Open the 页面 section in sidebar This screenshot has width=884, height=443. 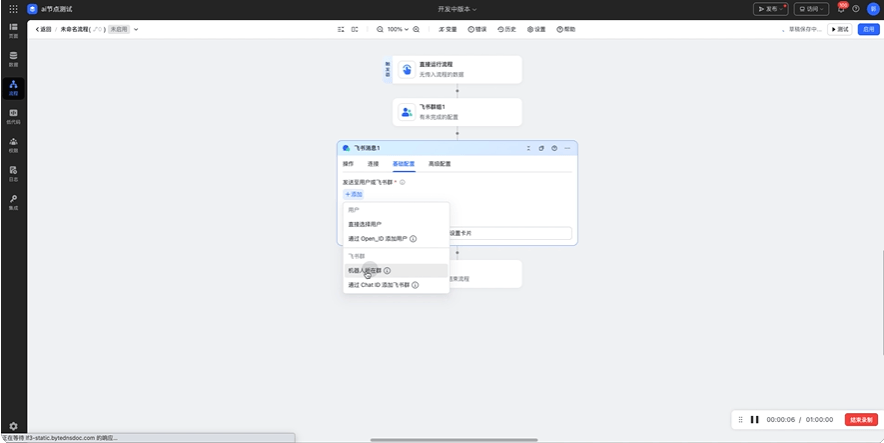pos(13,30)
